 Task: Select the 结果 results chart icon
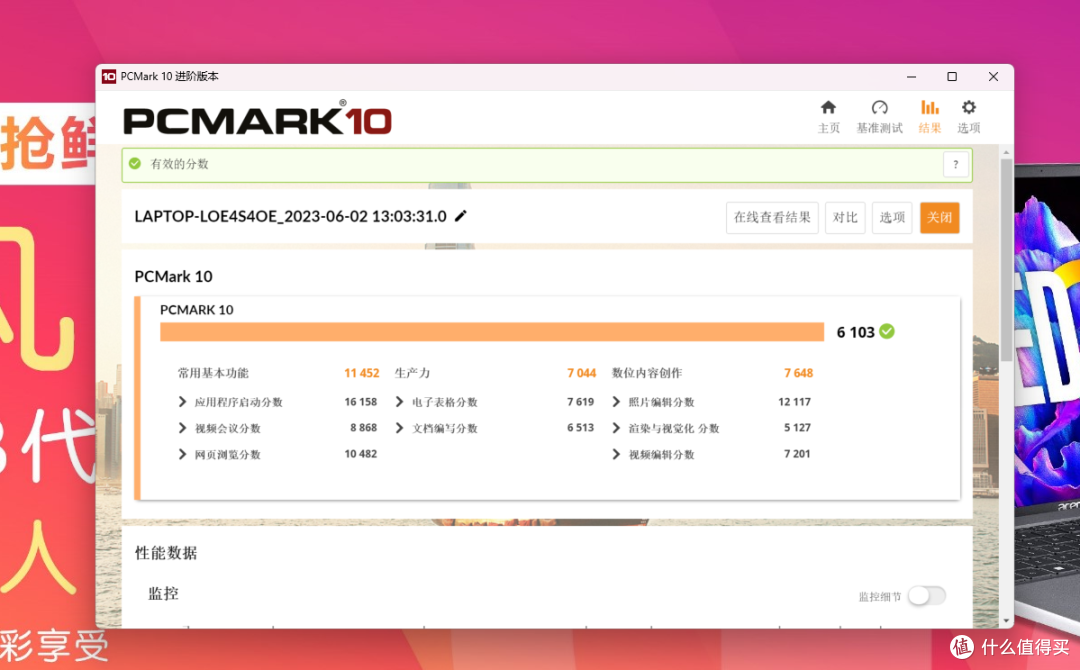point(930,107)
